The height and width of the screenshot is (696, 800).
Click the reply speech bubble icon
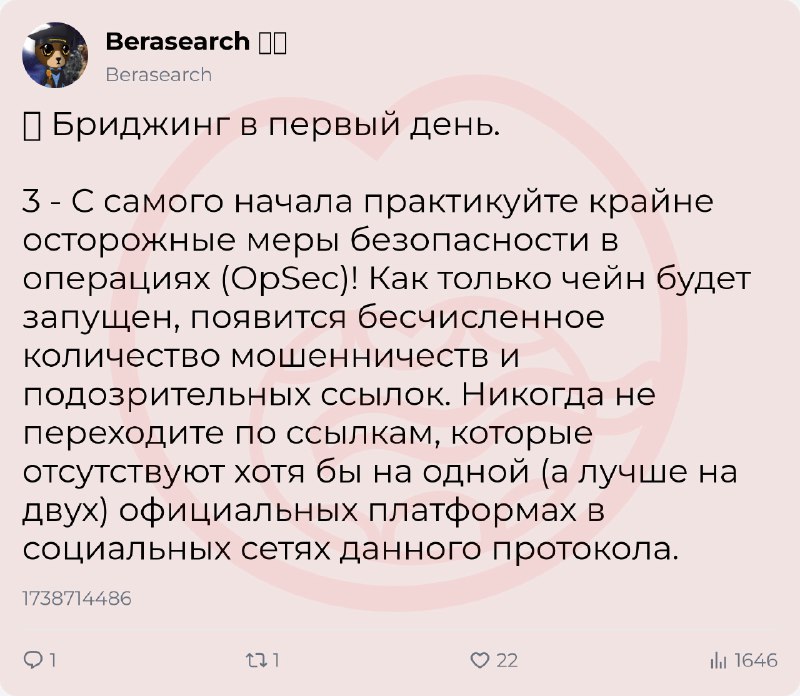pos(35,661)
